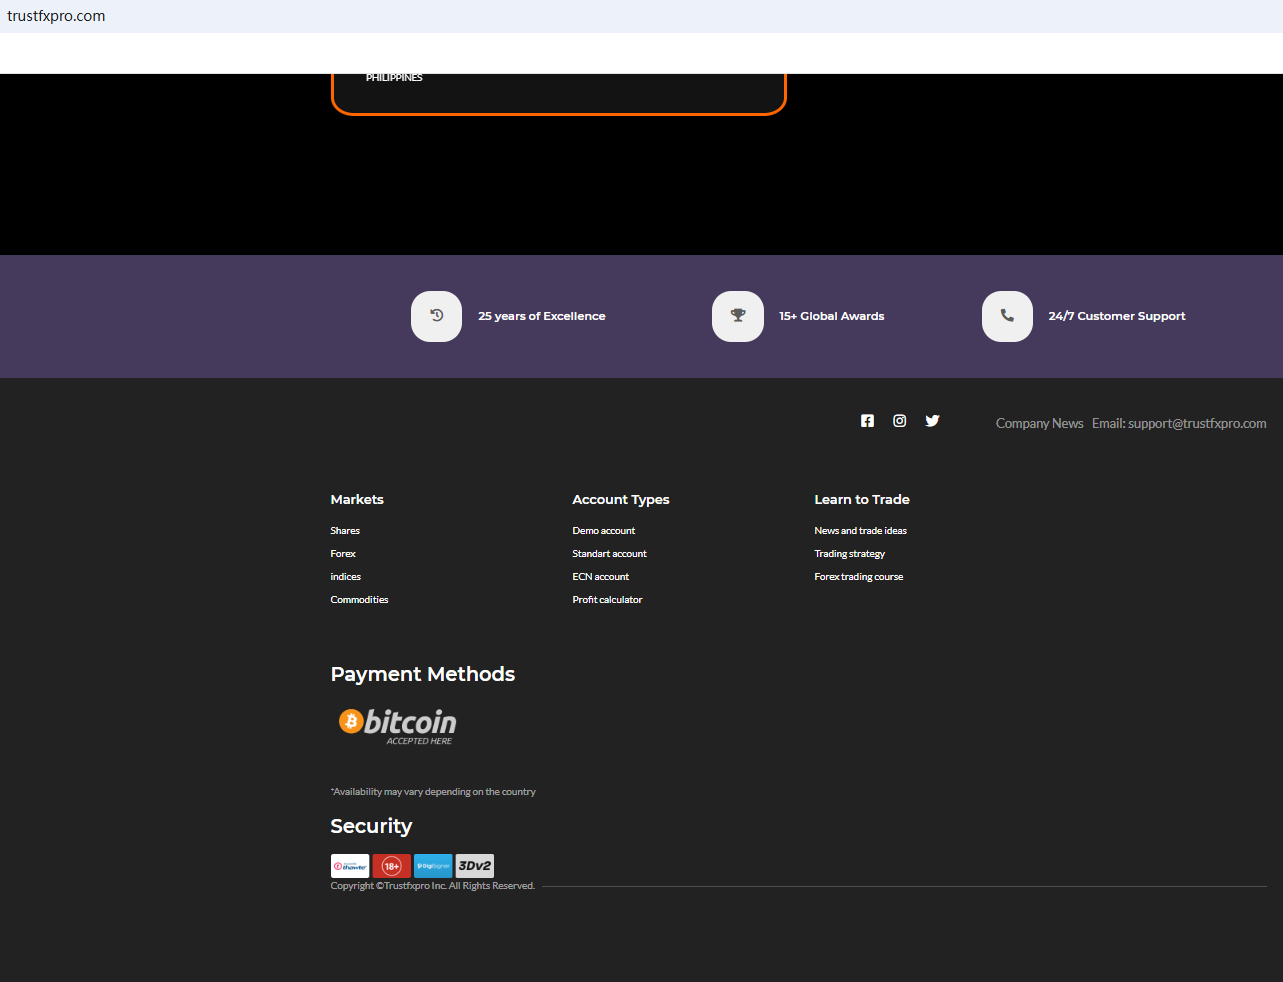Screen dimensions: 1283x982
Task: Open the Instagram social icon
Action: click(x=900, y=421)
